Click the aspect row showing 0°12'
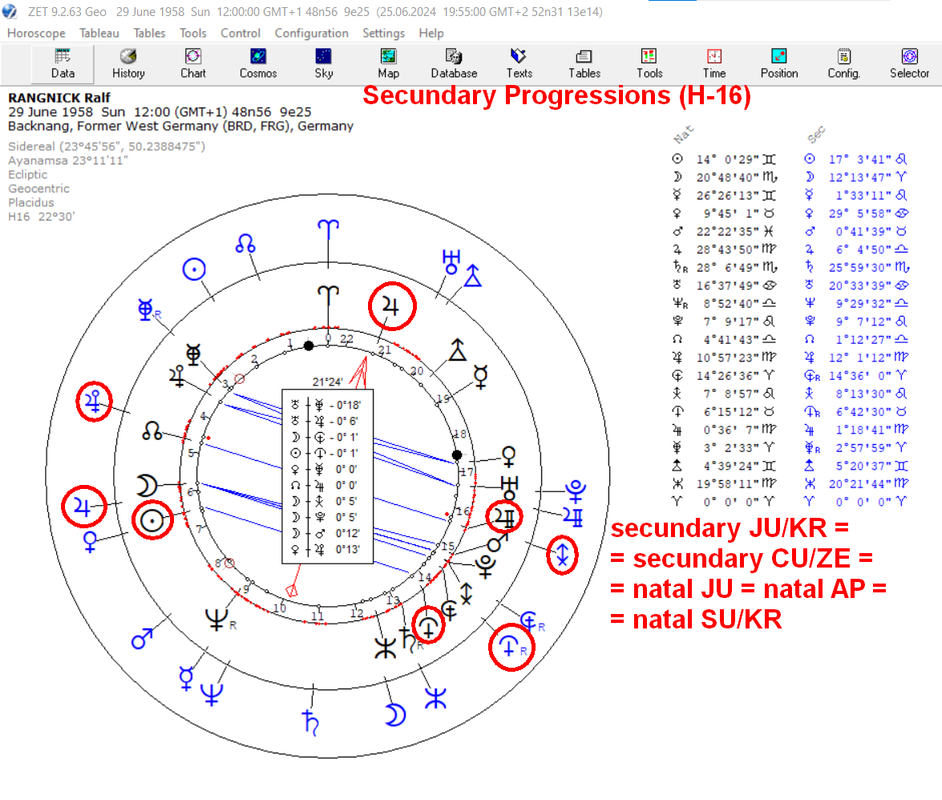This screenshot has height=800, width=942. click(328, 533)
